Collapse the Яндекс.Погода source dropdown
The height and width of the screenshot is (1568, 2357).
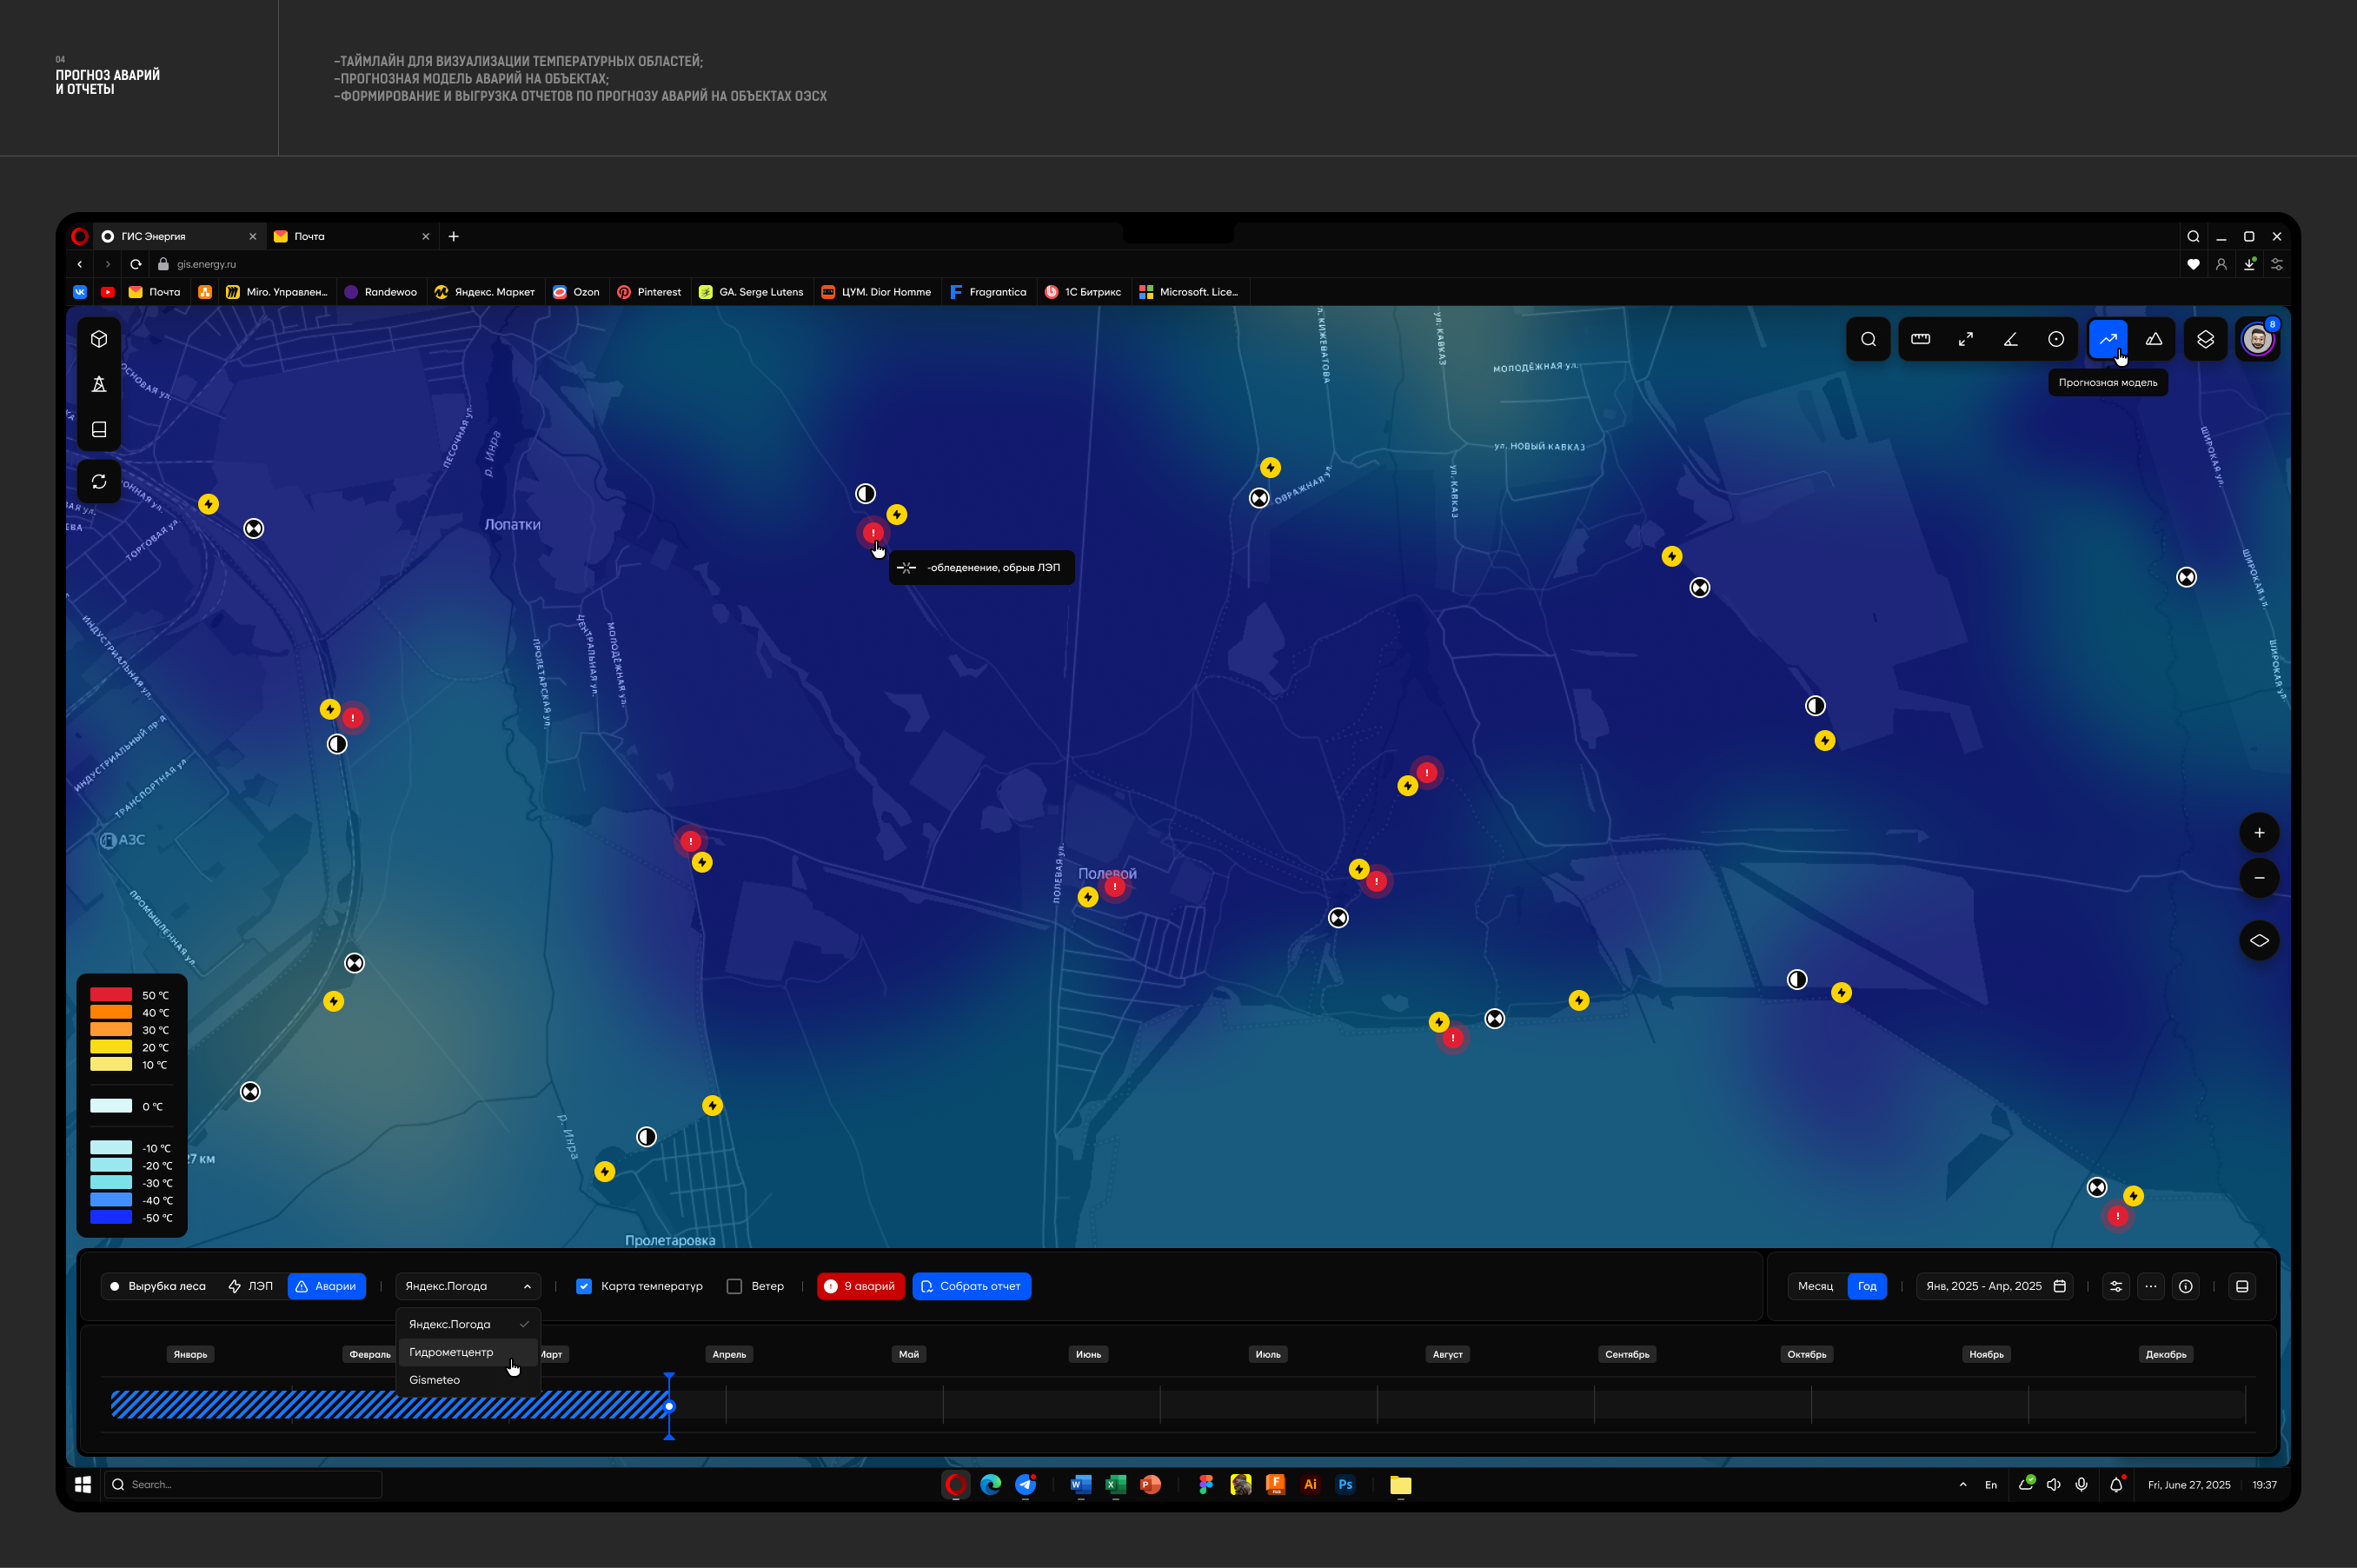pyautogui.click(x=468, y=1286)
